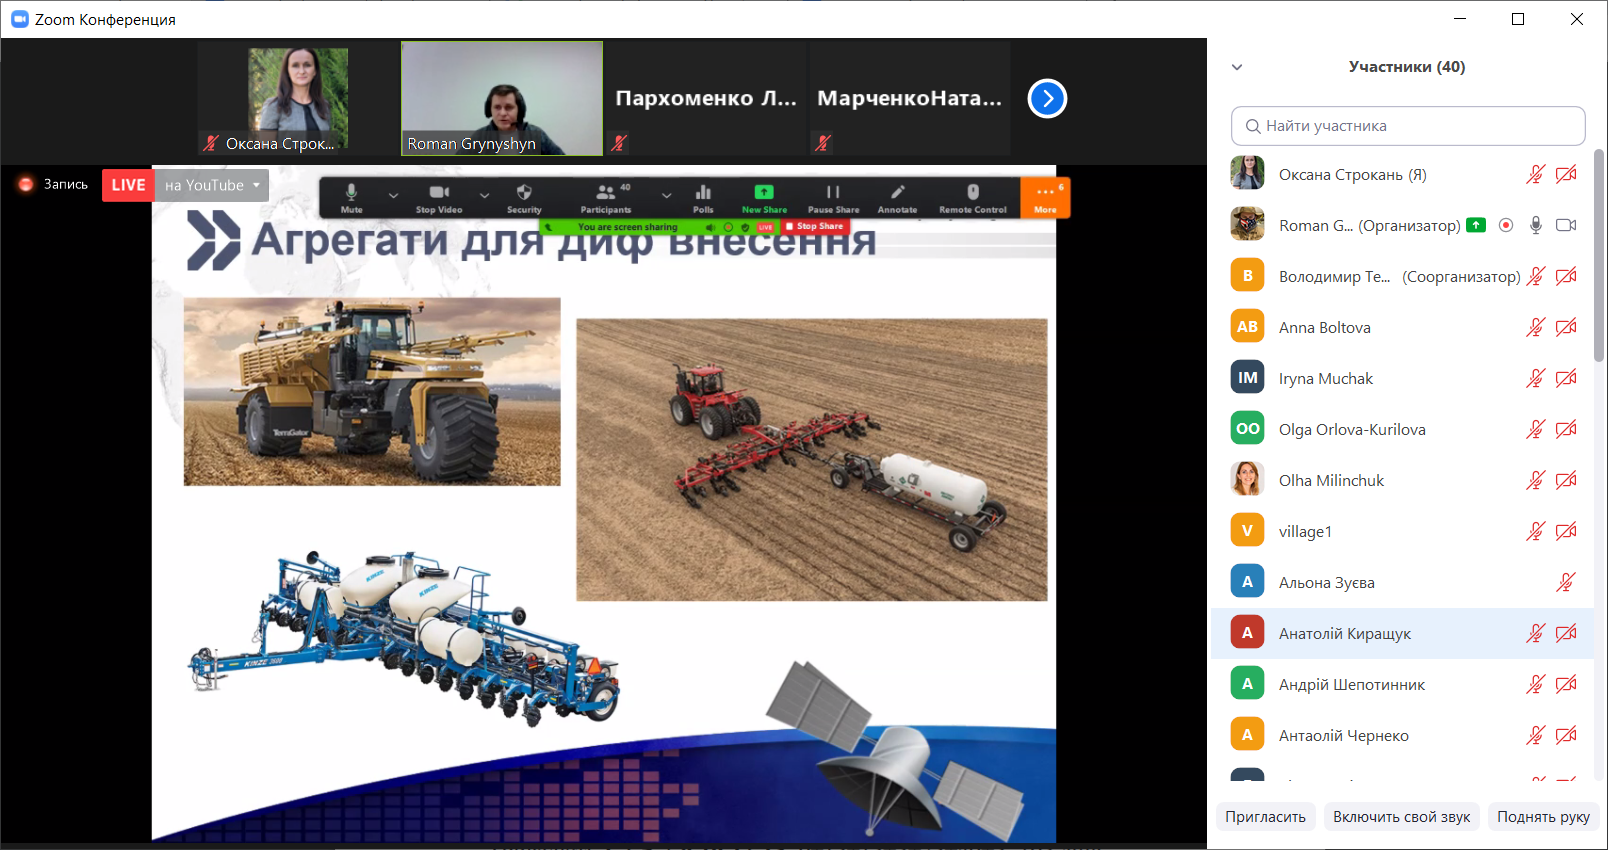Click Володимир Те...'s muted microphone icon
This screenshot has height=854, width=1608.
(x=1535, y=276)
